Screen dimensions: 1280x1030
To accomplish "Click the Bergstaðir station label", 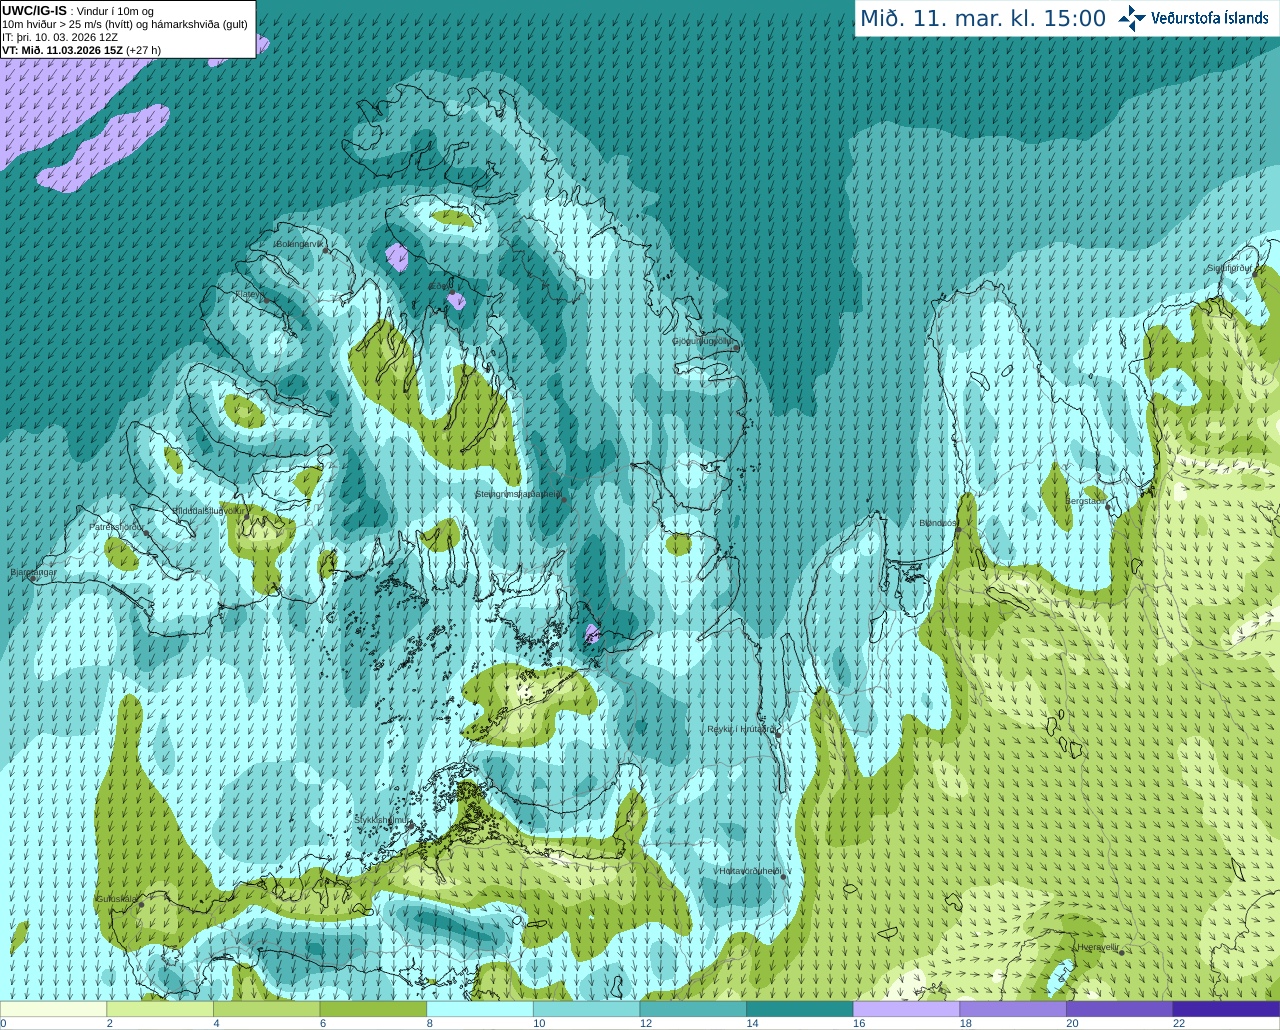I will (x=1086, y=501).
